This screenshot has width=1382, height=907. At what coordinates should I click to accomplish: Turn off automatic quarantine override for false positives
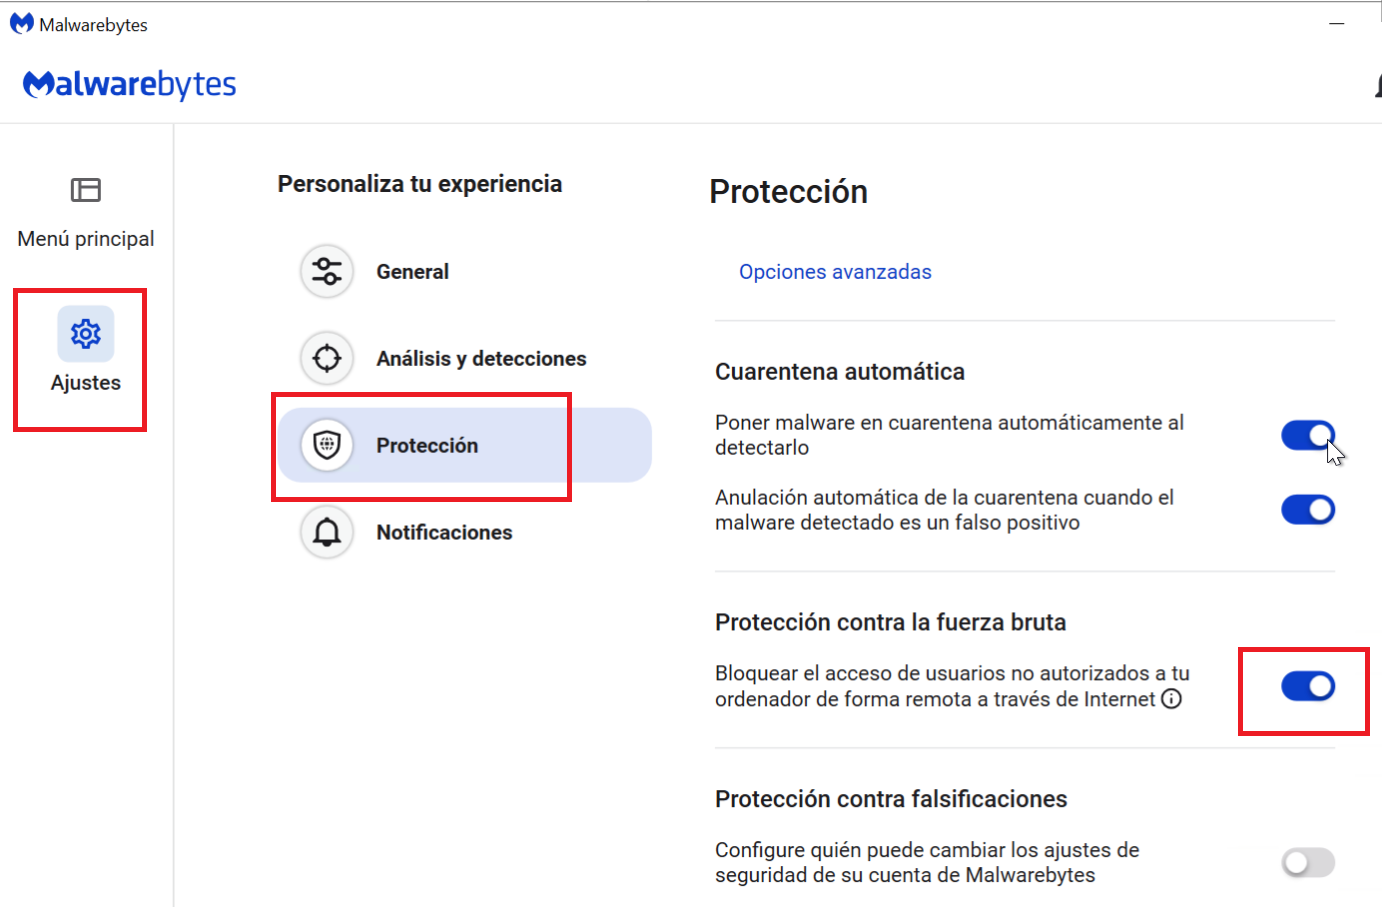click(x=1307, y=510)
